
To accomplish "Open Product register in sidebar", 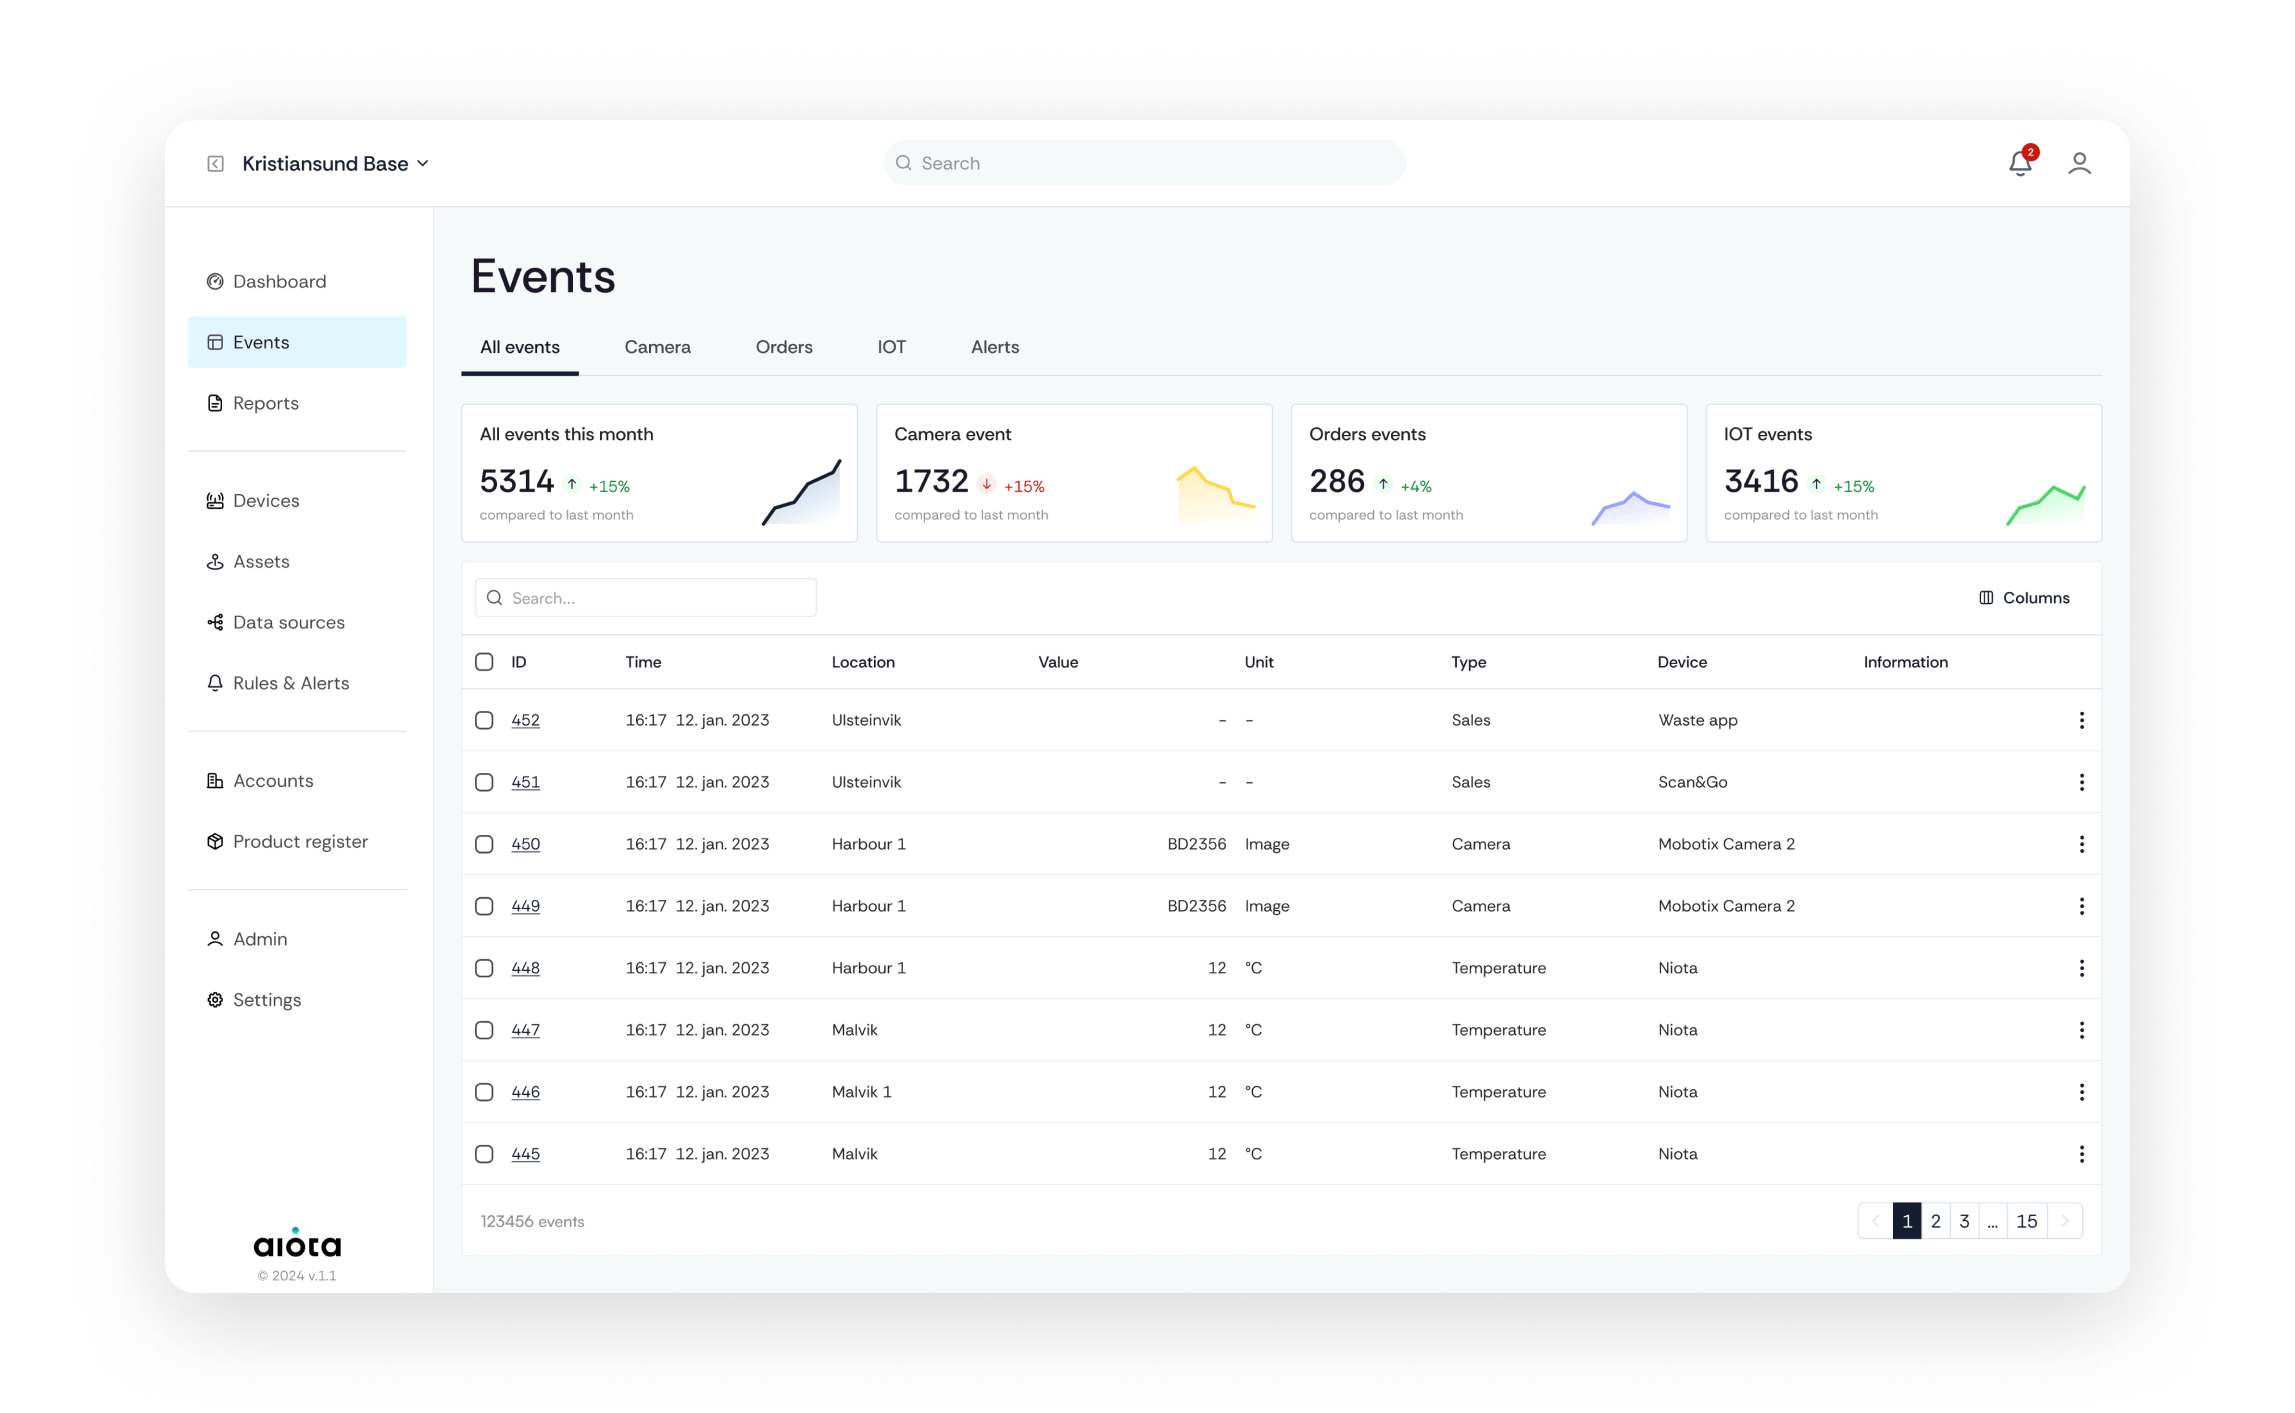I will [x=297, y=841].
